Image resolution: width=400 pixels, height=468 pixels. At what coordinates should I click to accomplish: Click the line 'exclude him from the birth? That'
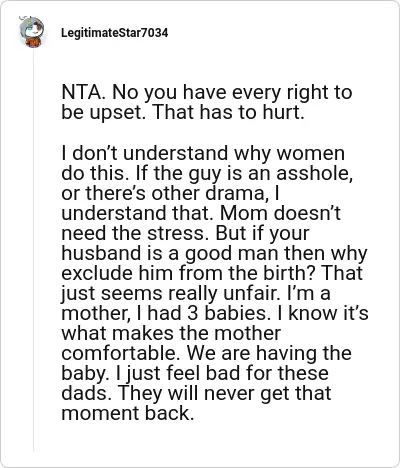[x=212, y=273]
